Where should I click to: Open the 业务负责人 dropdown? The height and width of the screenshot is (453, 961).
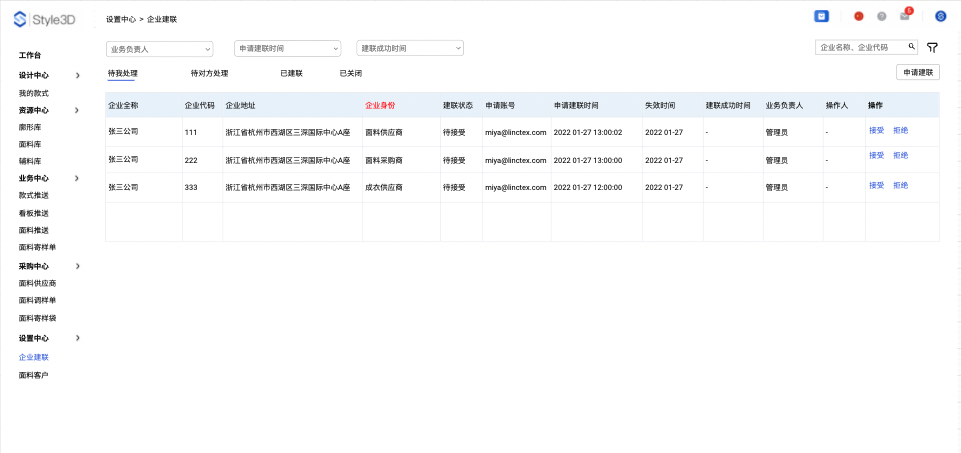(x=159, y=48)
